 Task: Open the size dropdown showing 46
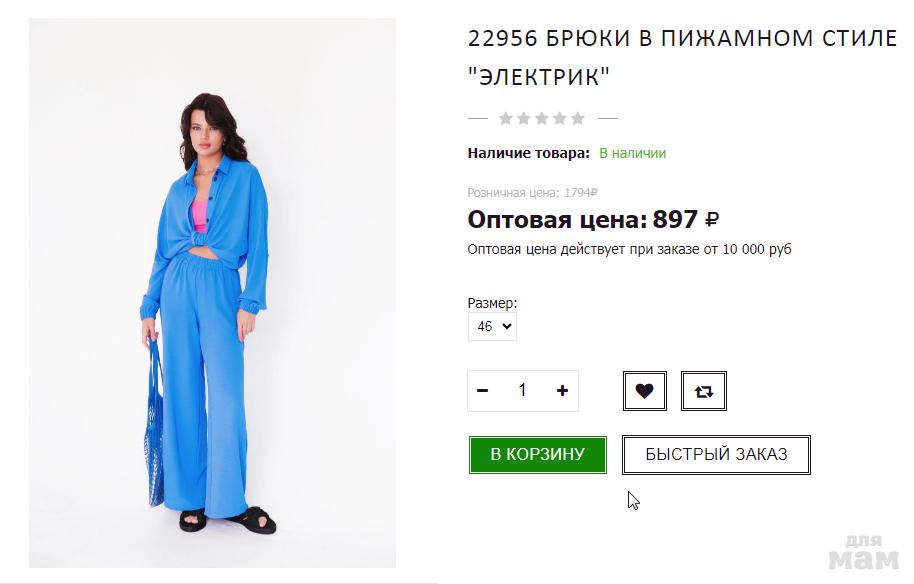[x=492, y=326]
